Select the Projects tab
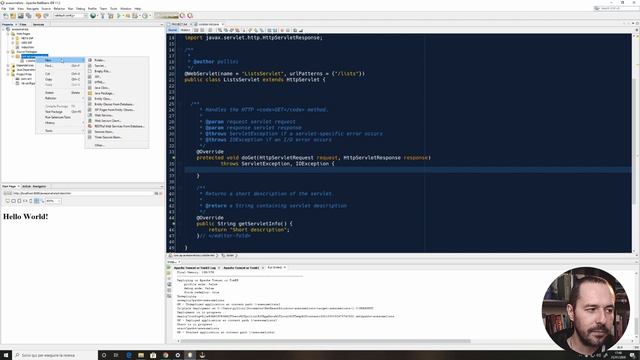 click(x=7, y=24)
